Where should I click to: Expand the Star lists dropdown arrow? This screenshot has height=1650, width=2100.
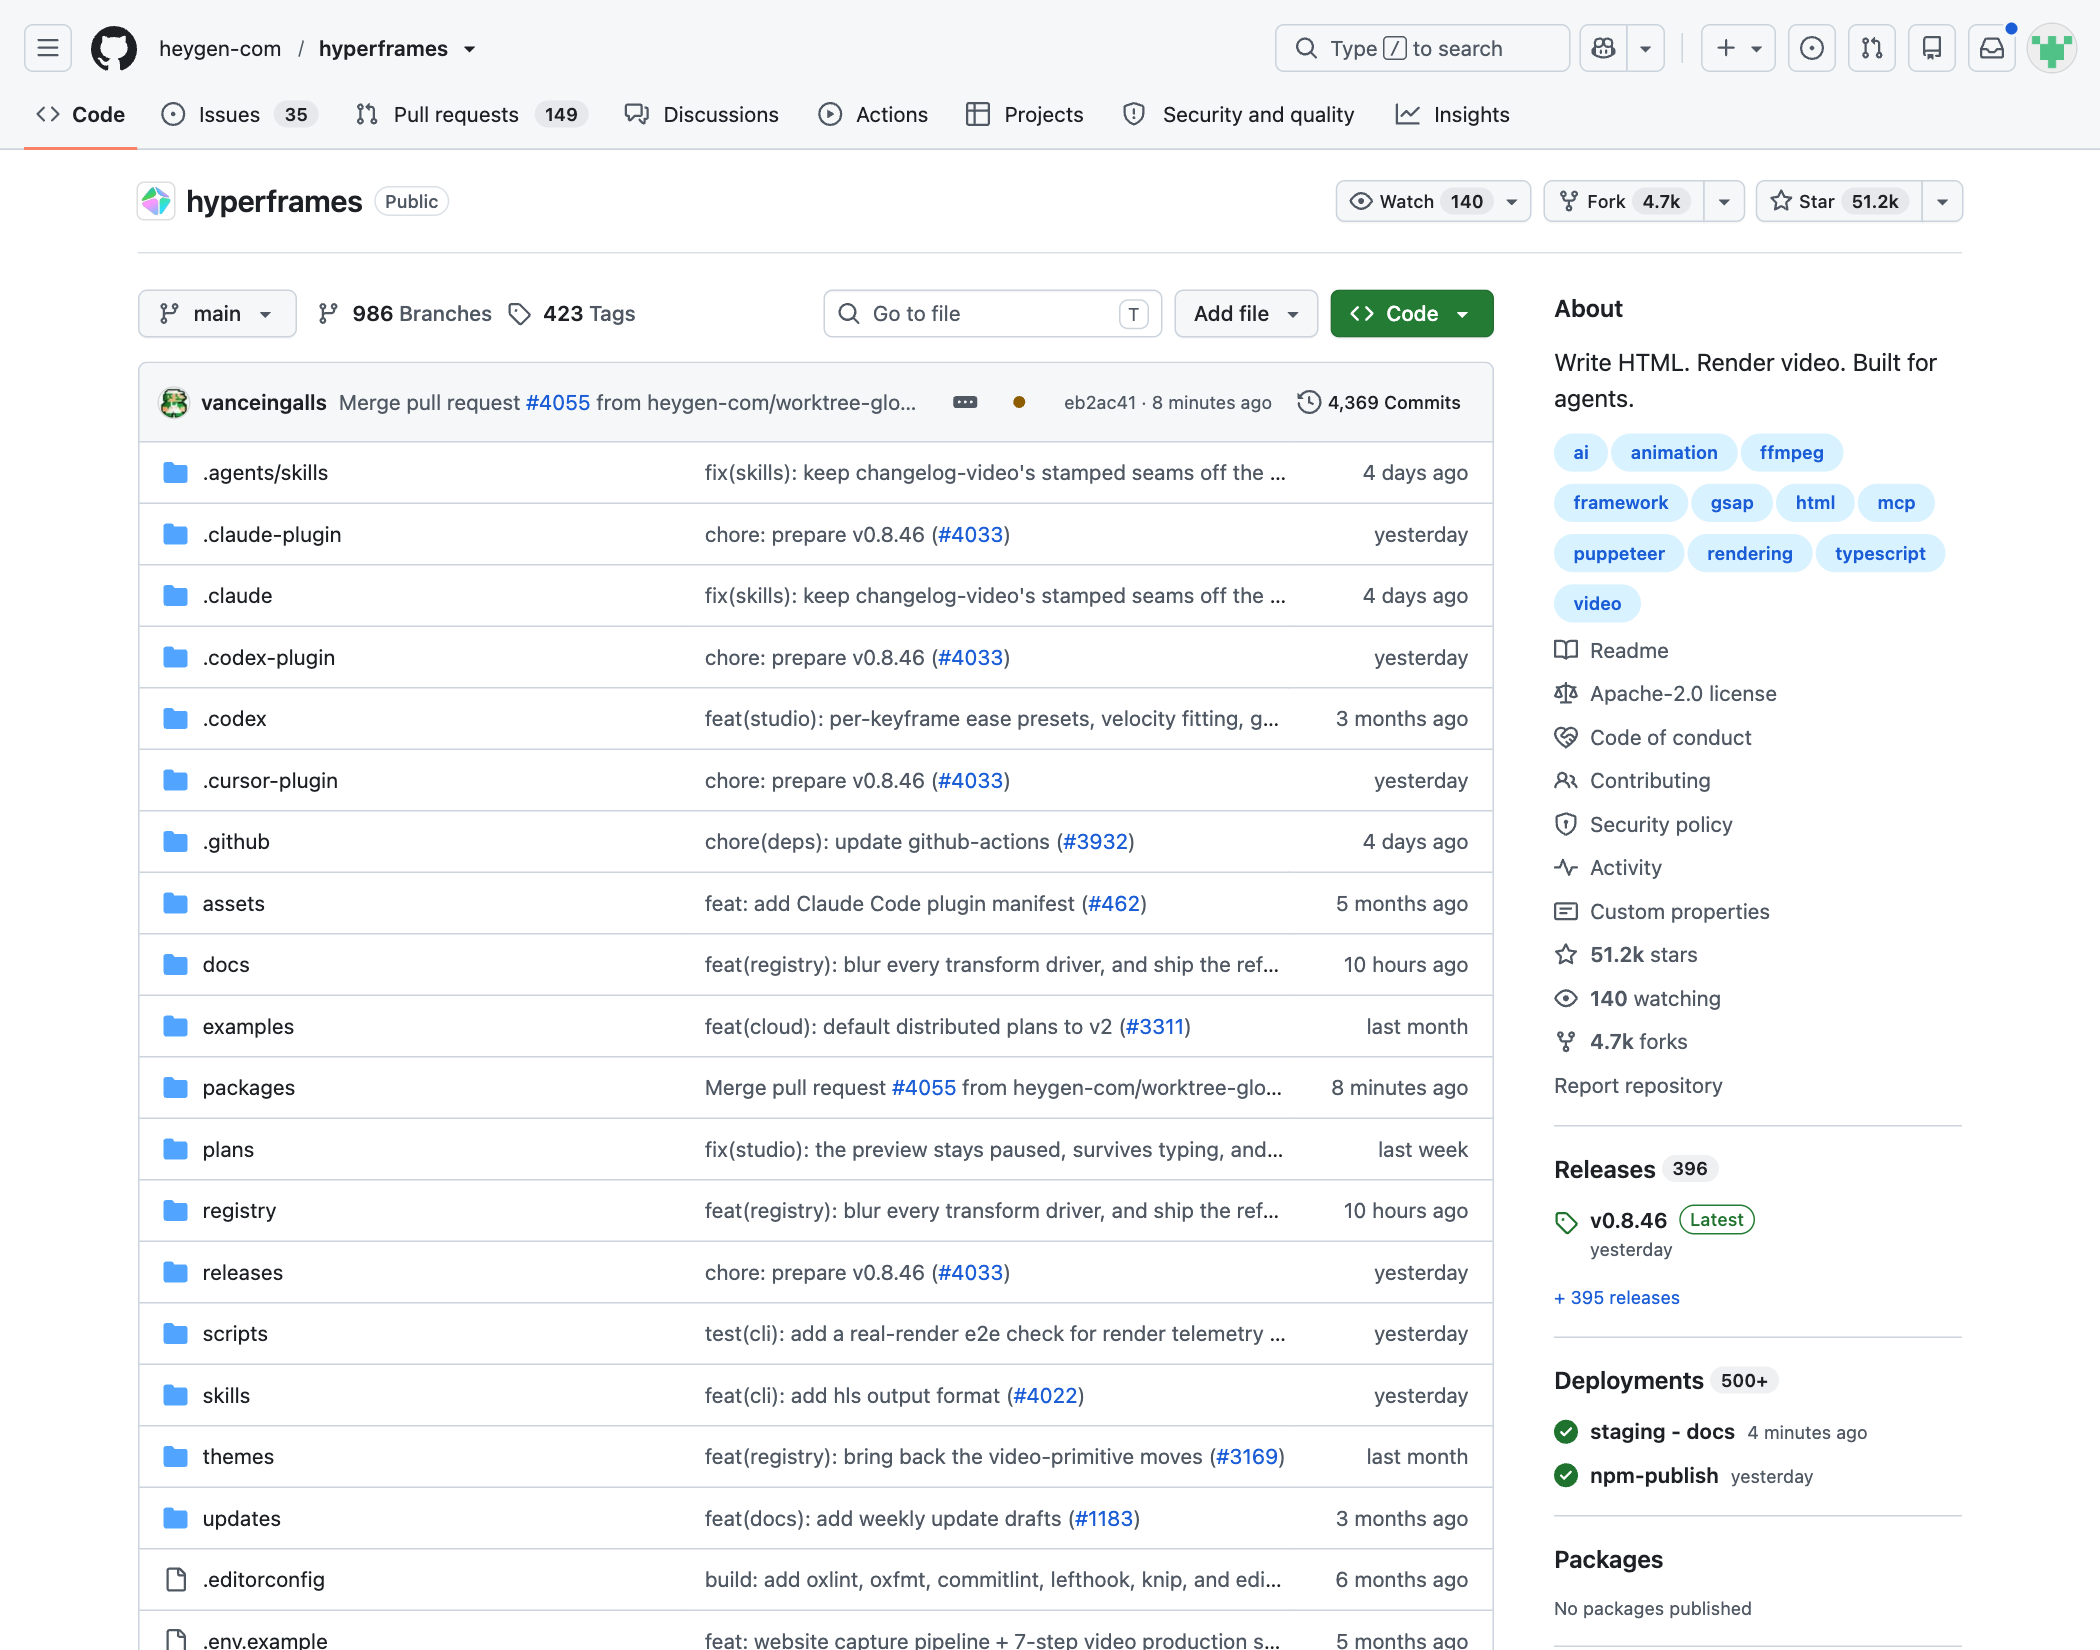(1942, 201)
